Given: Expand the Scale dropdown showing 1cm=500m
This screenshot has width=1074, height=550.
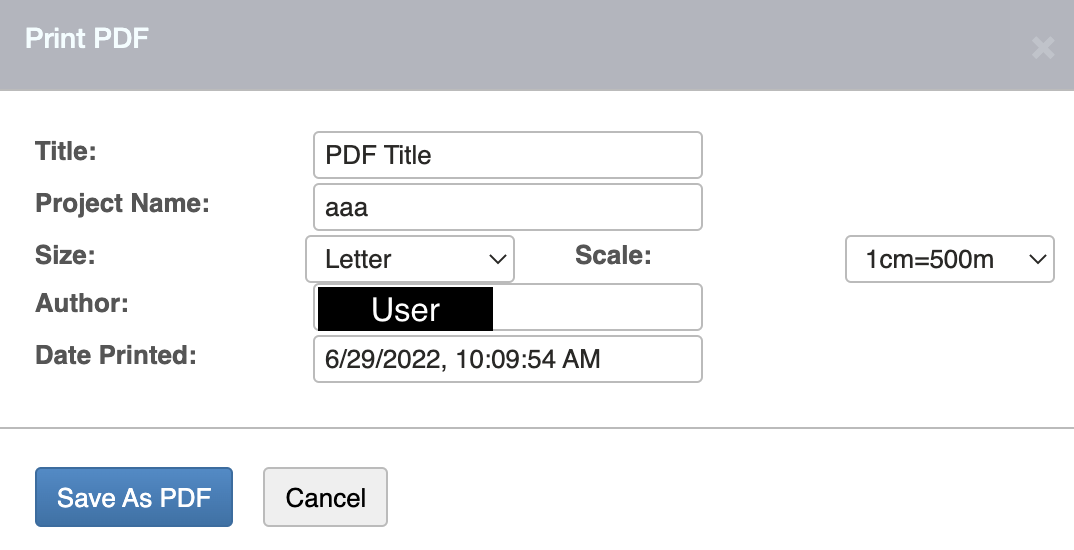Looking at the screenshot, I should point(949,259).
